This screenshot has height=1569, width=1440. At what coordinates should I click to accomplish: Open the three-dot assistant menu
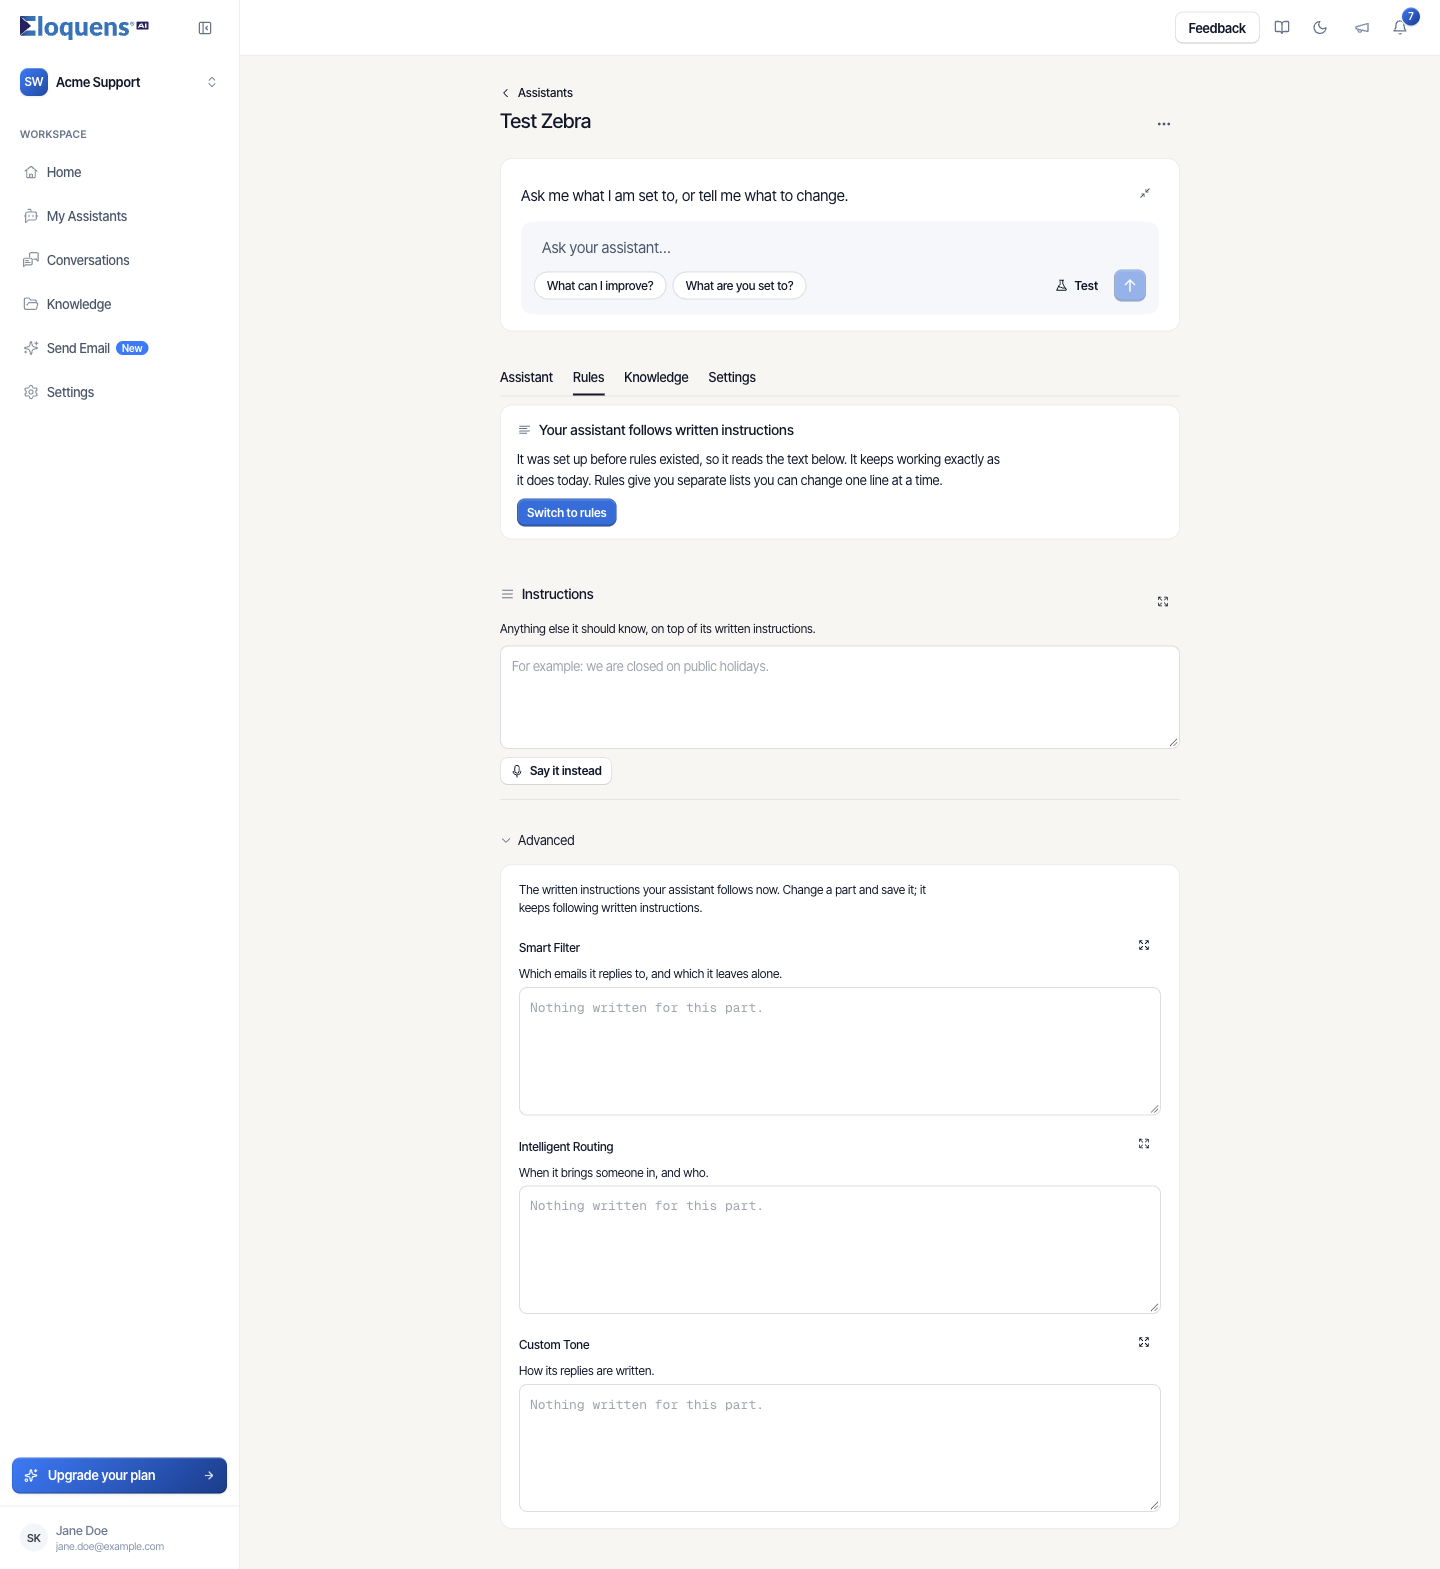coord(1164,124)
